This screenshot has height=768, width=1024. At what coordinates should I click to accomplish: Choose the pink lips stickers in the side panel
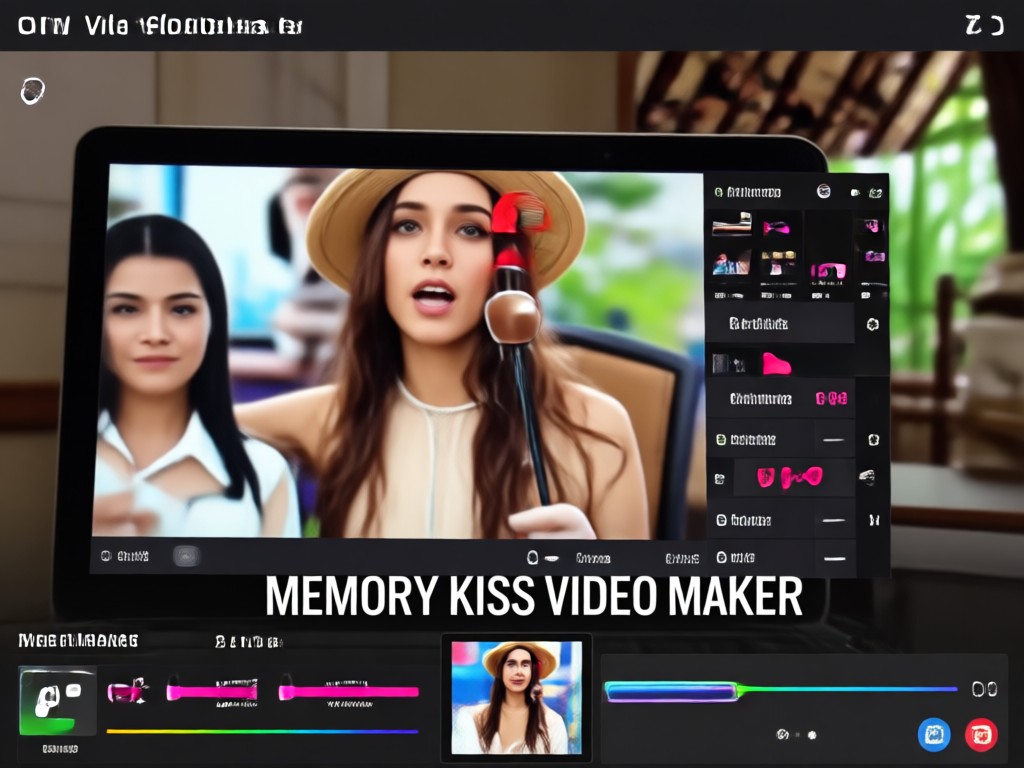(x=789, y=477)
